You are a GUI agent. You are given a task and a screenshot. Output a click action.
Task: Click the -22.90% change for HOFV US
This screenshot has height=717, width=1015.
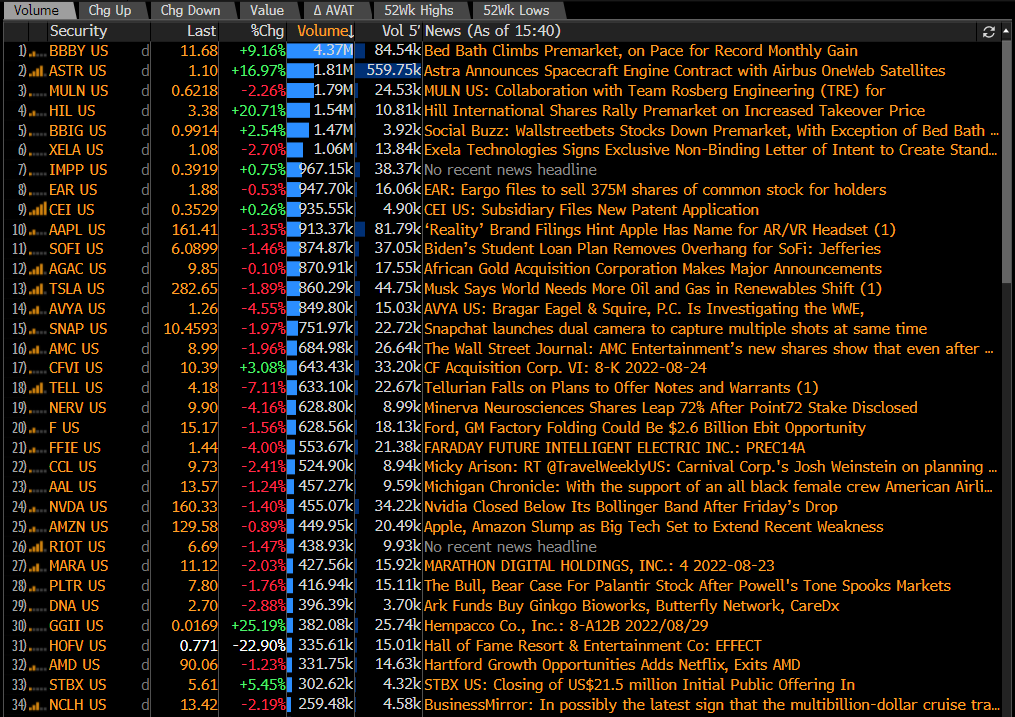tap(260, 646)
